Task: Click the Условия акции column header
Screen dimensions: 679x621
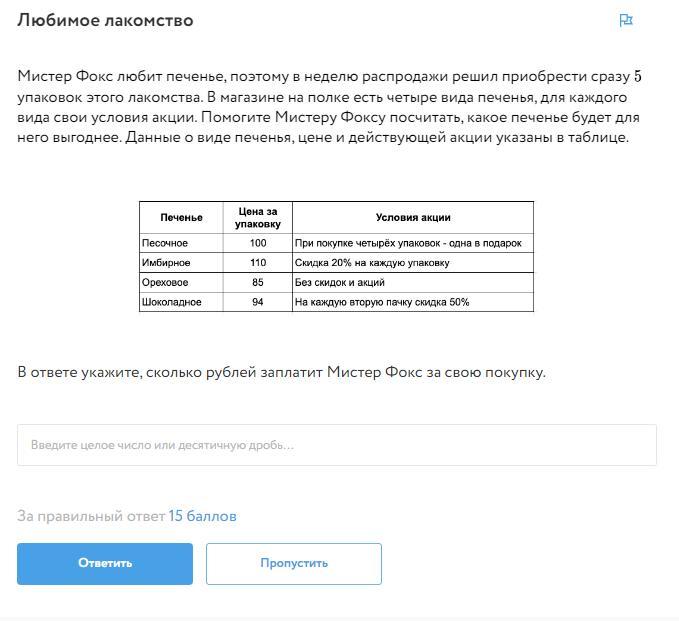Action: click(x=413, y=217)
